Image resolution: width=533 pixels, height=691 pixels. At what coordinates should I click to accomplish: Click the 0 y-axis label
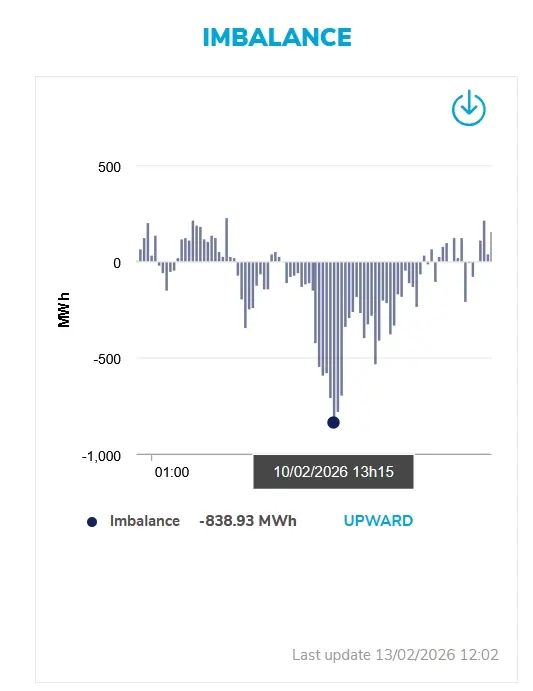pyautogui.click(x=117, y=263)
